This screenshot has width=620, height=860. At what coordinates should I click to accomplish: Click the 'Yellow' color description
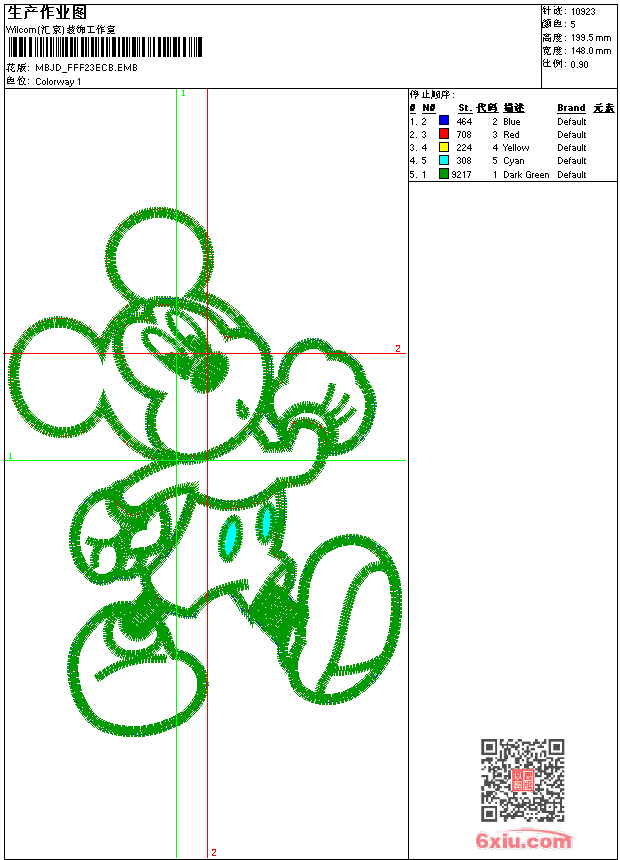[516, 148]
